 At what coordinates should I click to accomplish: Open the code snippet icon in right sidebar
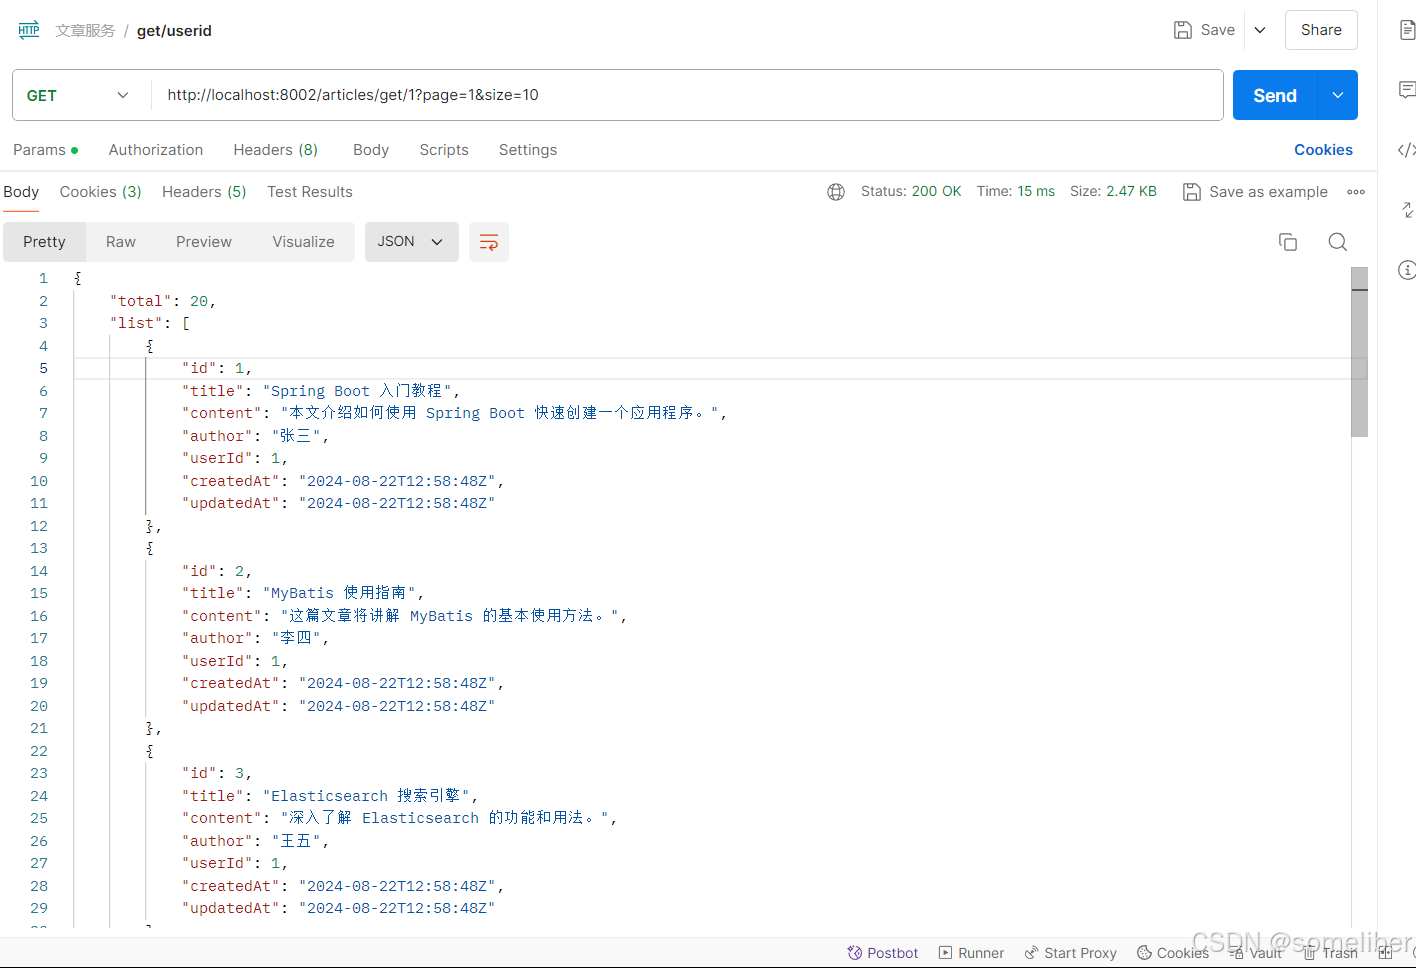tap(1407, 150)
